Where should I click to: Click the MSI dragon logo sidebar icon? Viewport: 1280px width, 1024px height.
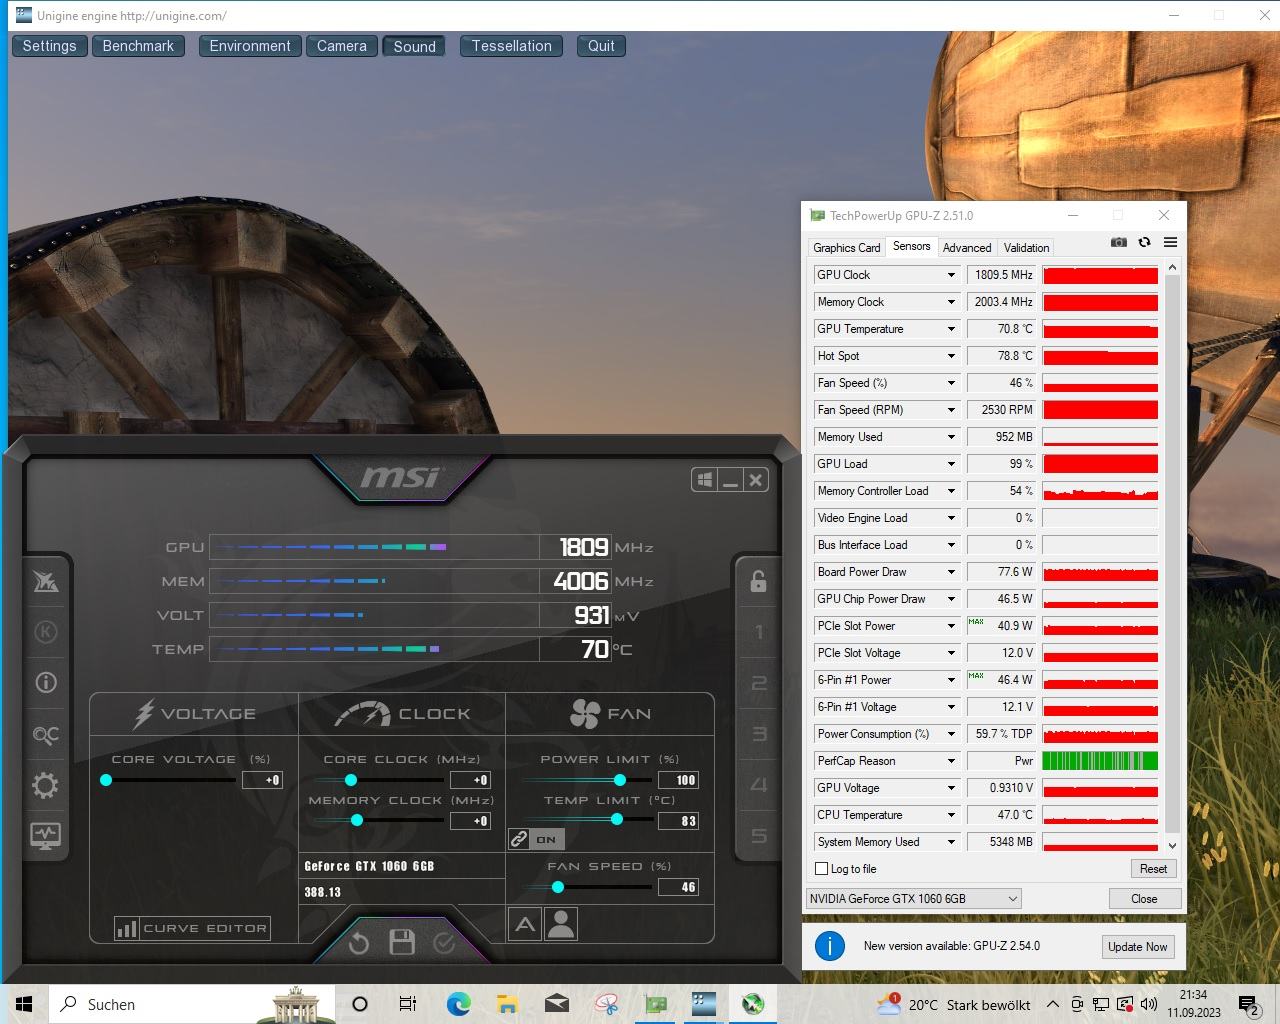pos(45,581)
